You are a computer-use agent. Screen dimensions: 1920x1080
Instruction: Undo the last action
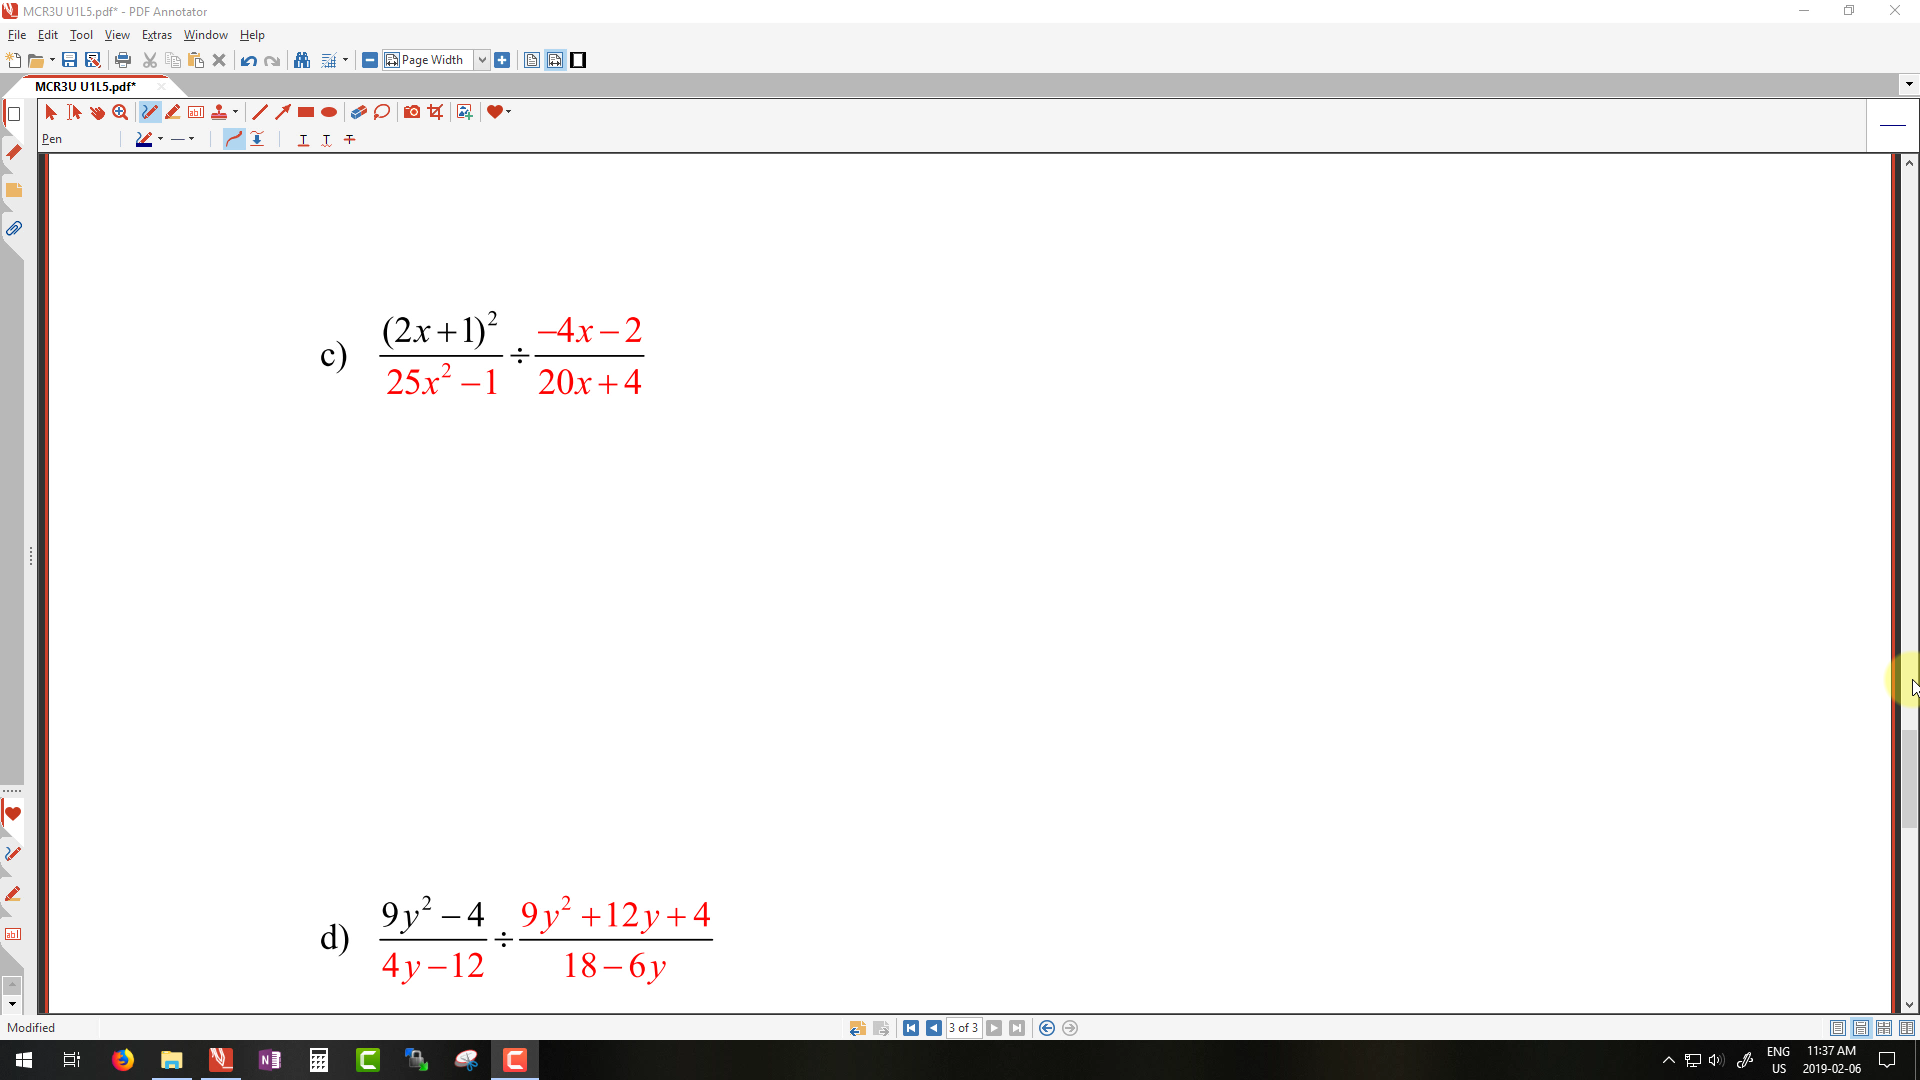[x=249, y=60]
